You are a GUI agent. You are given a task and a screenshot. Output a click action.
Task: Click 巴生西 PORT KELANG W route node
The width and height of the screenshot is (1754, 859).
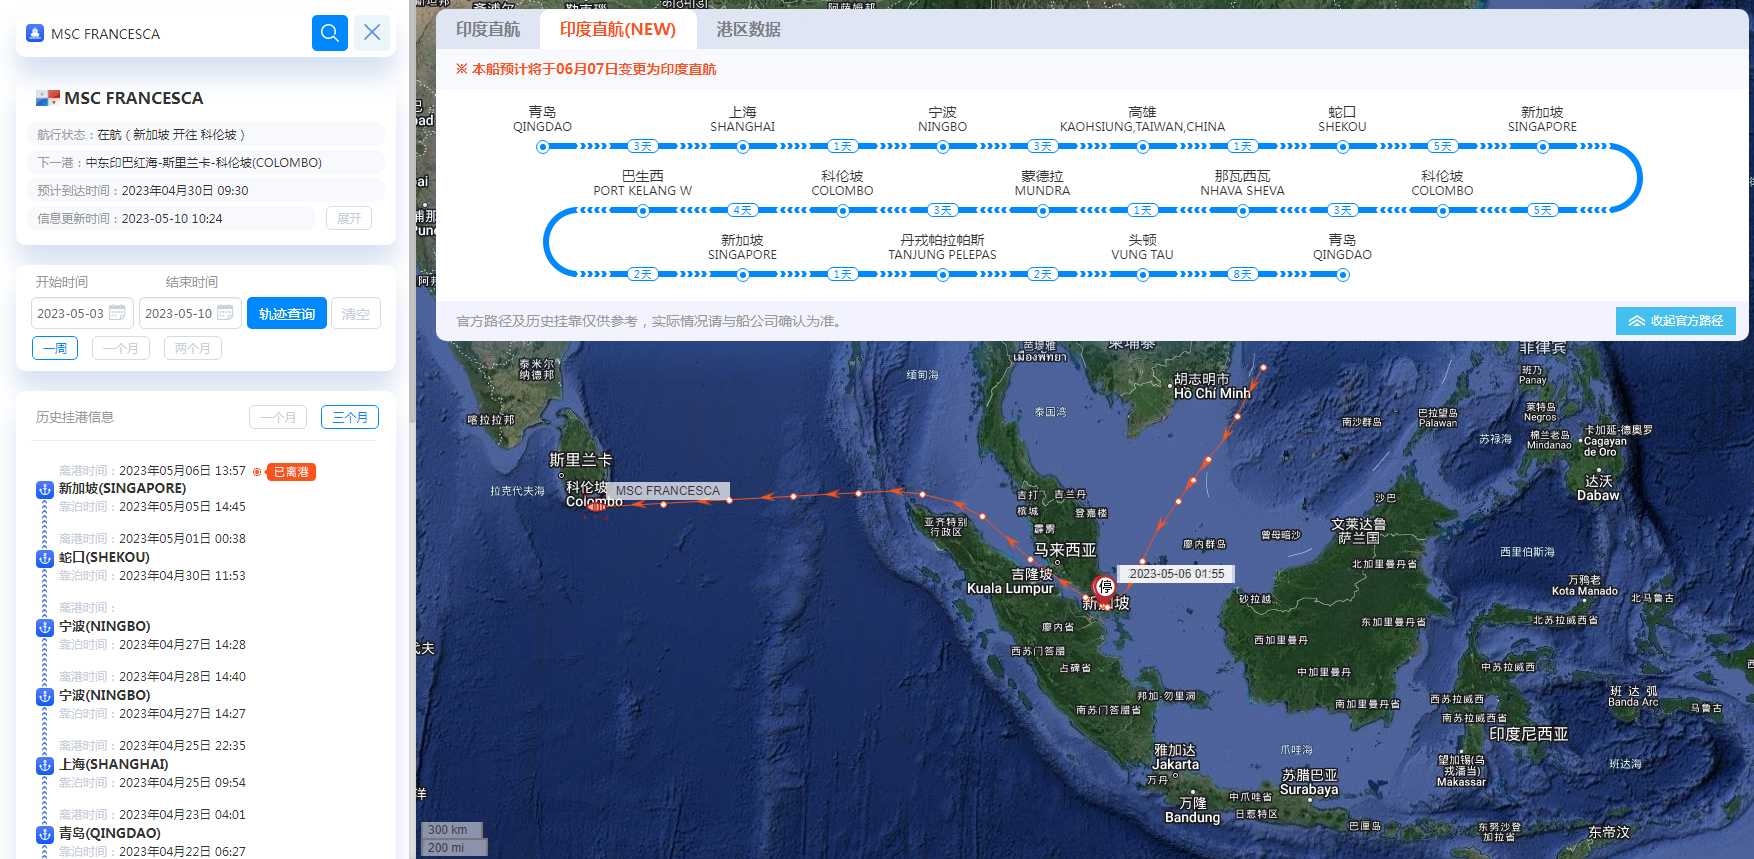tap(643, 211)
